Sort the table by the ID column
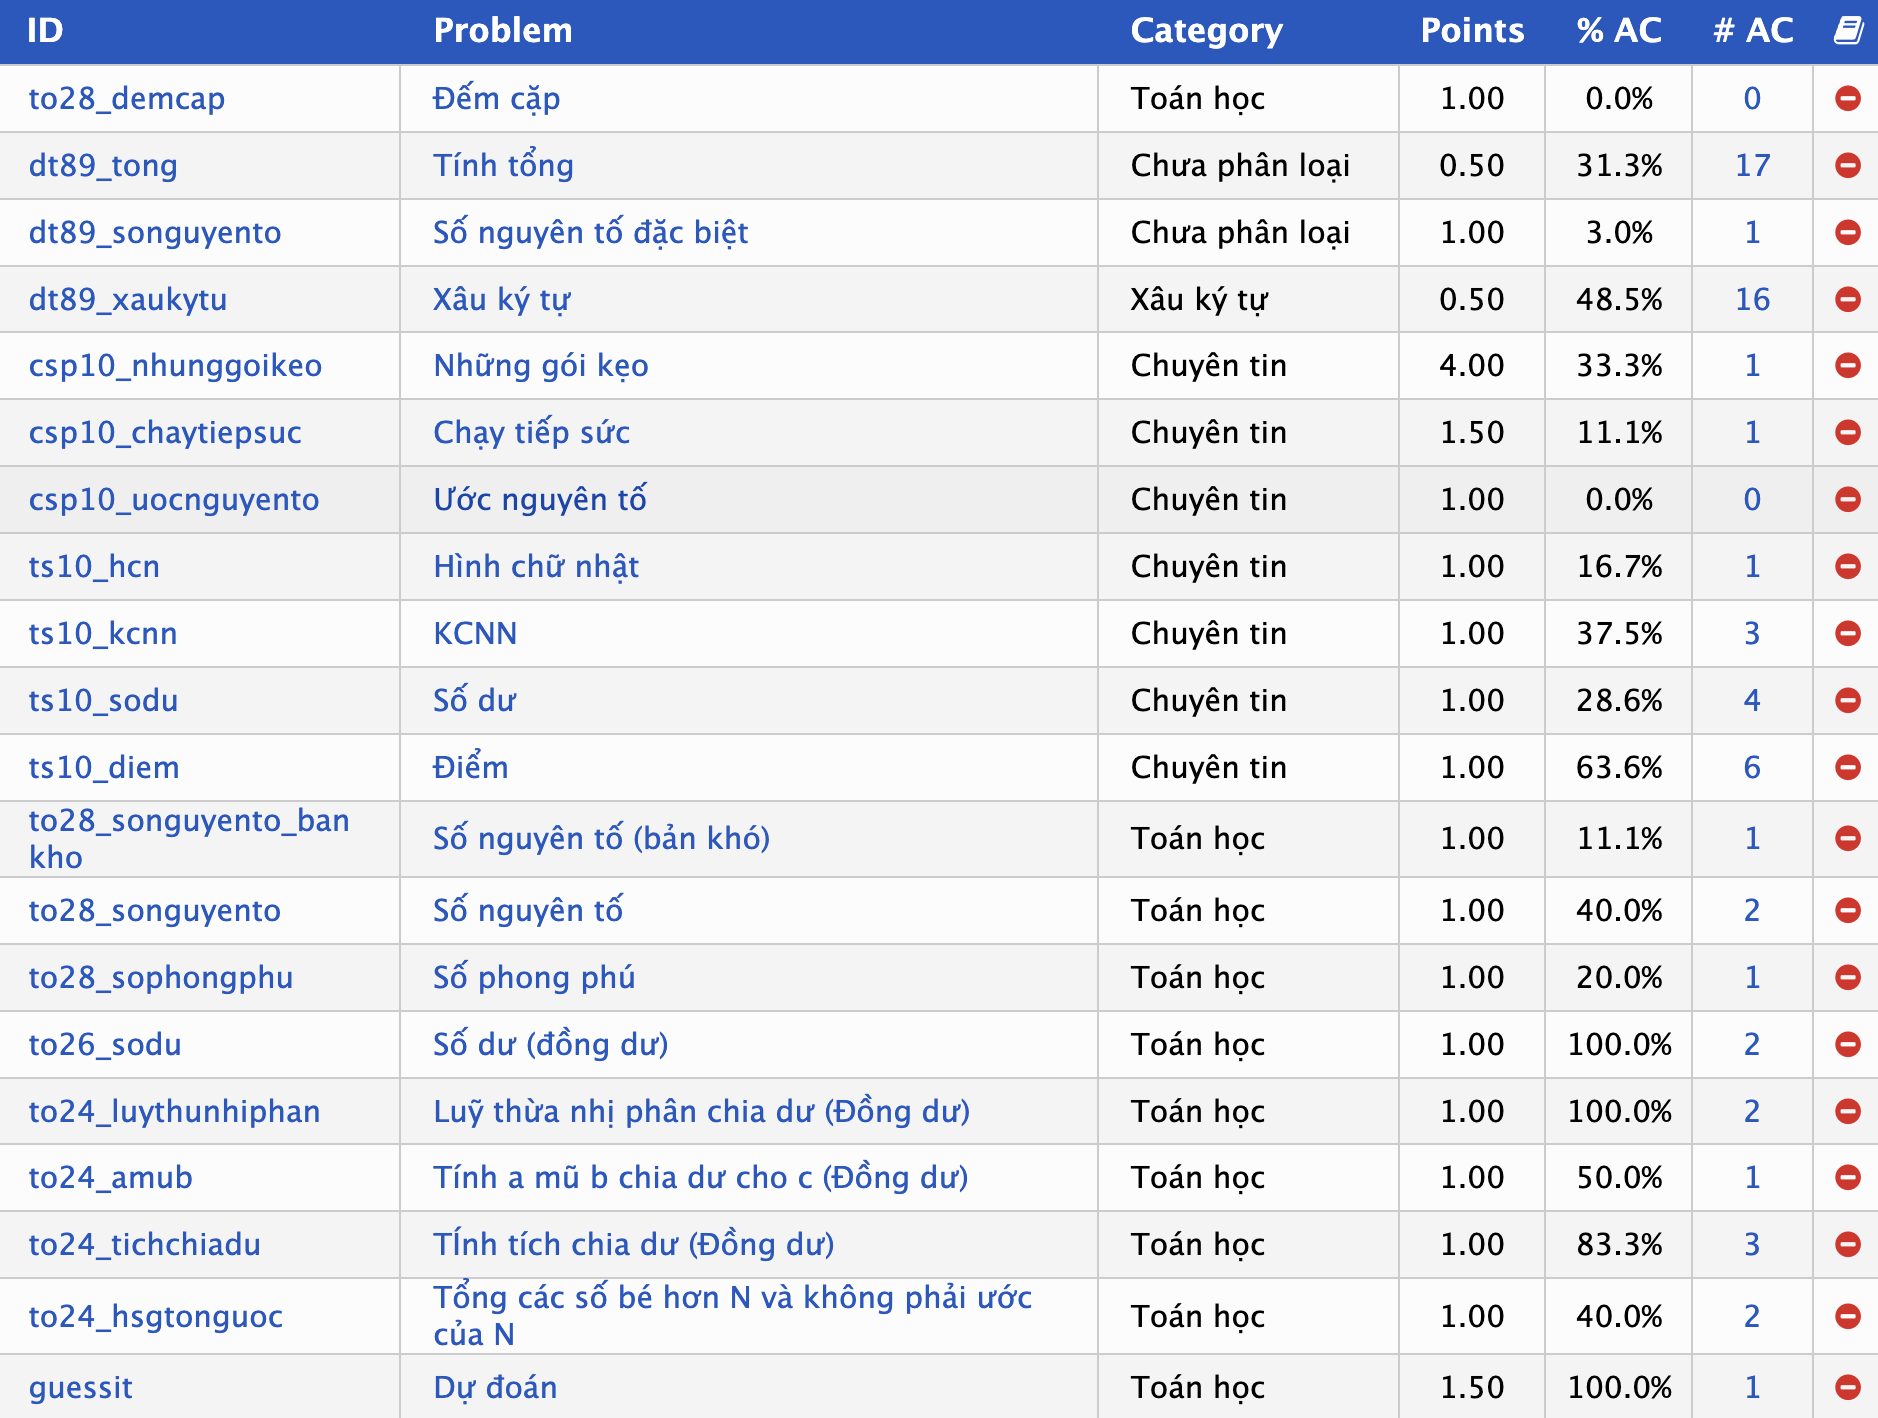This screenshot has width=1878, height=1418. pos(45,31)
